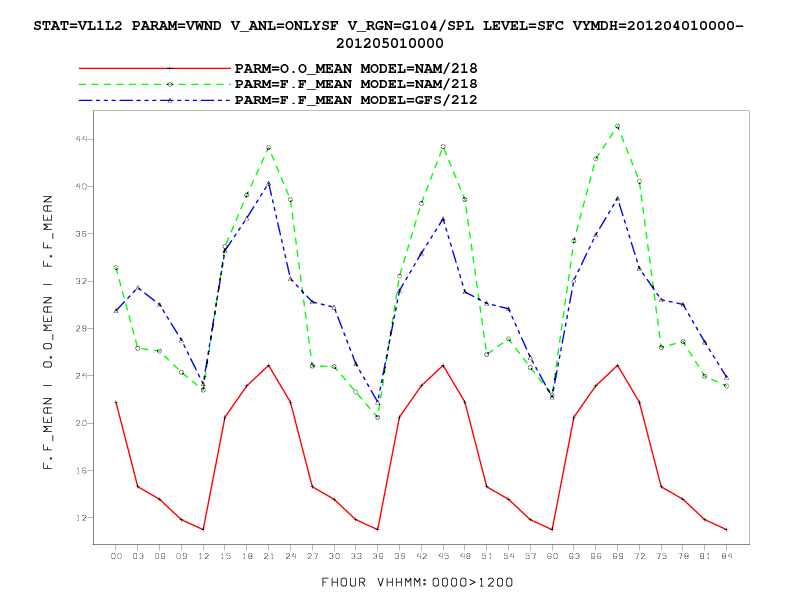Select legend entry PARM=F.F_MEAN MODEL=GFS/212
Viewport: 792px width, 612px height.
[356, 100]
